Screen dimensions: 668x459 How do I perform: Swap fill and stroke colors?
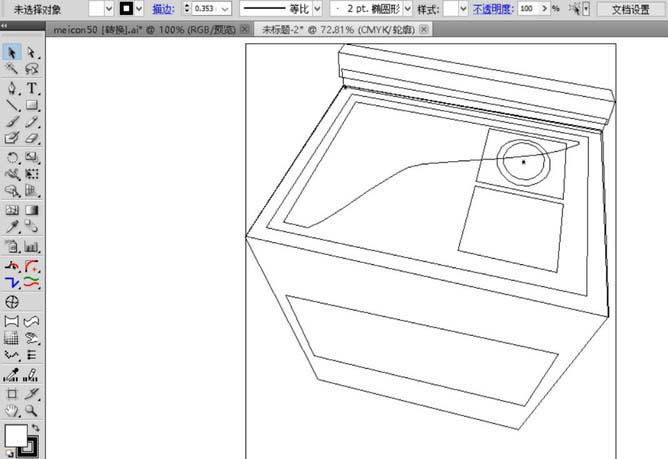click(36, 427)
